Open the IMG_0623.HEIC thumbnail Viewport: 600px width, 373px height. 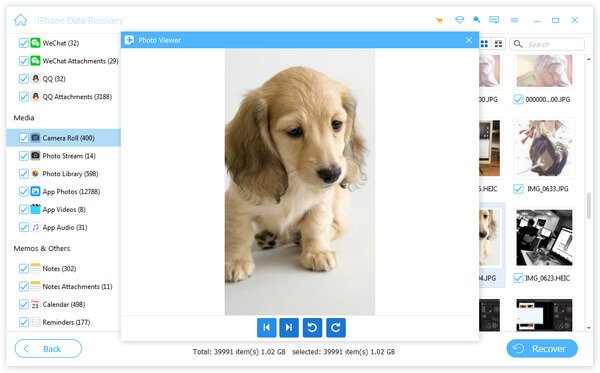(544, 238)
